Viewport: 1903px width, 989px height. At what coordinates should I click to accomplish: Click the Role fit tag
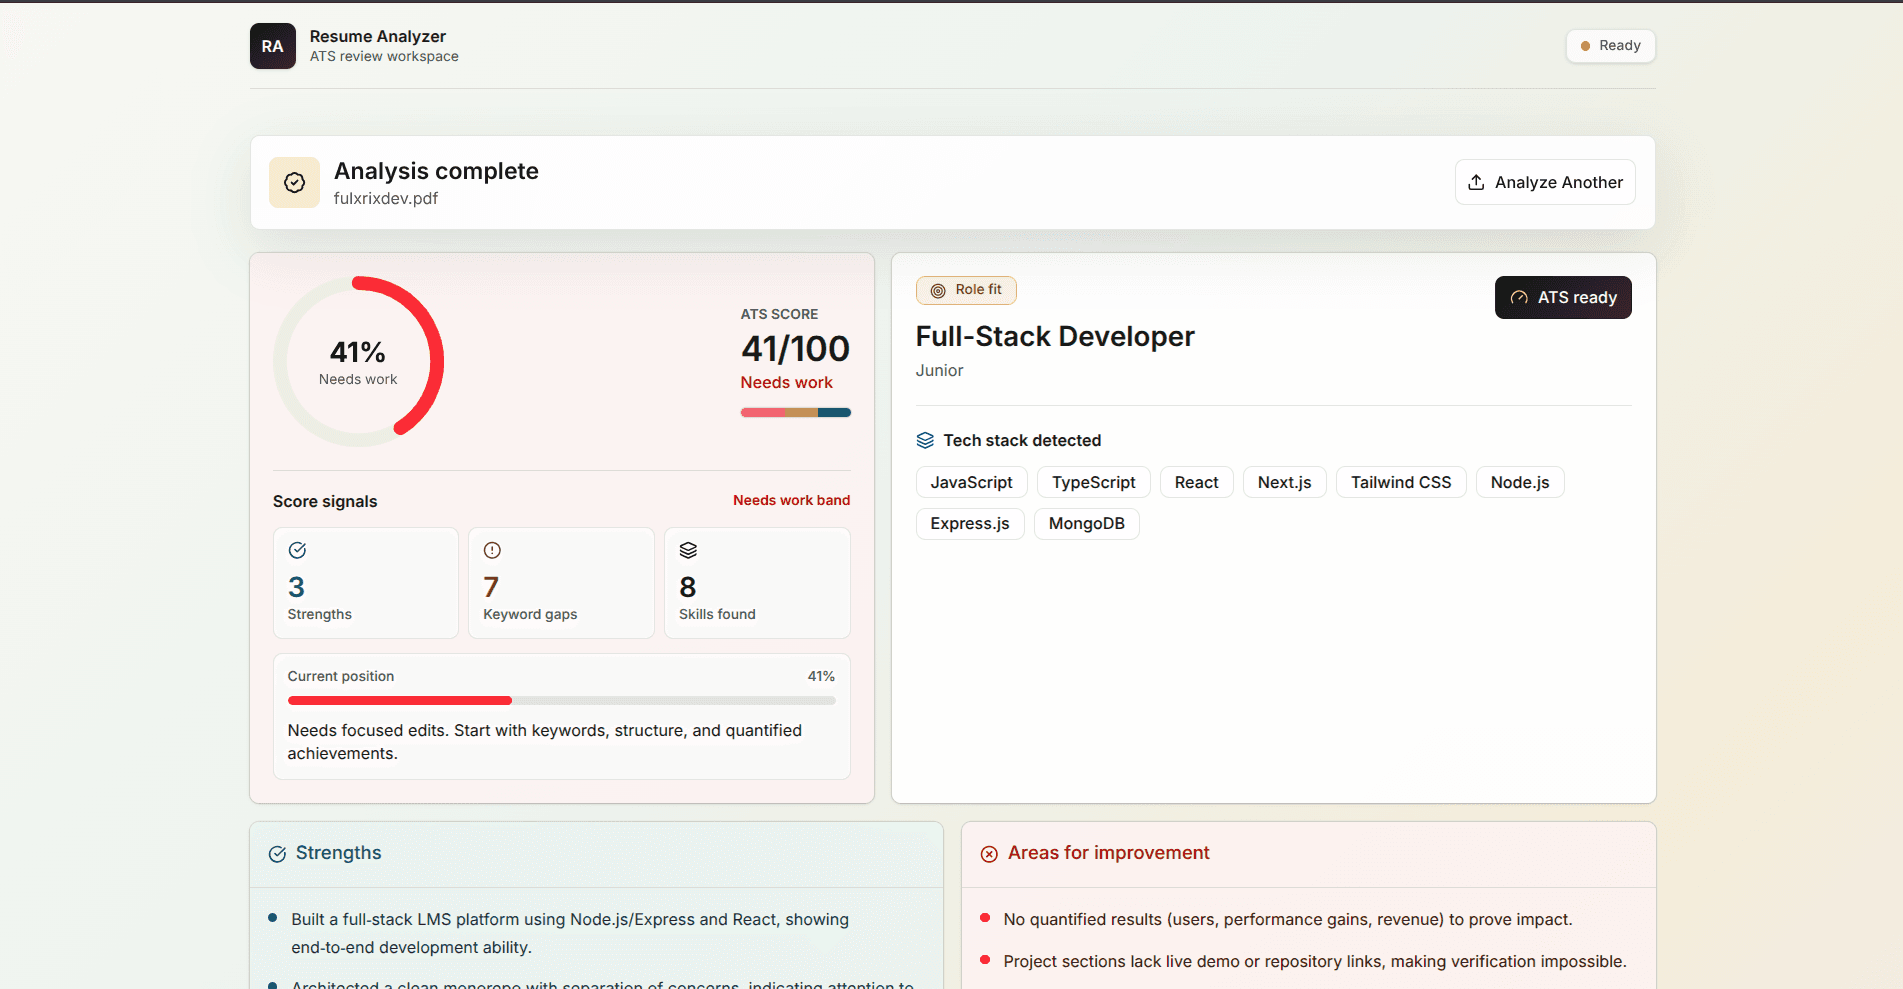[966, 290]
